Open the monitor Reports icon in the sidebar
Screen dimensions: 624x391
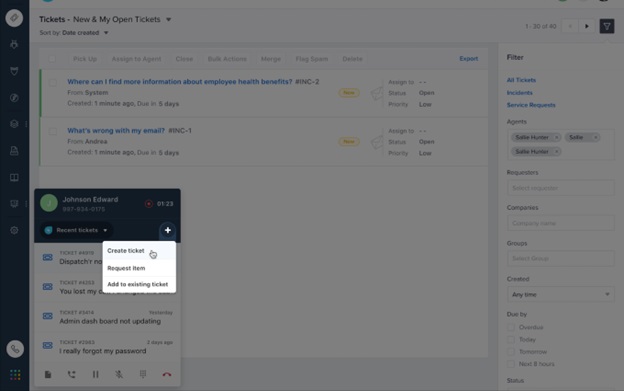(14, 204)
